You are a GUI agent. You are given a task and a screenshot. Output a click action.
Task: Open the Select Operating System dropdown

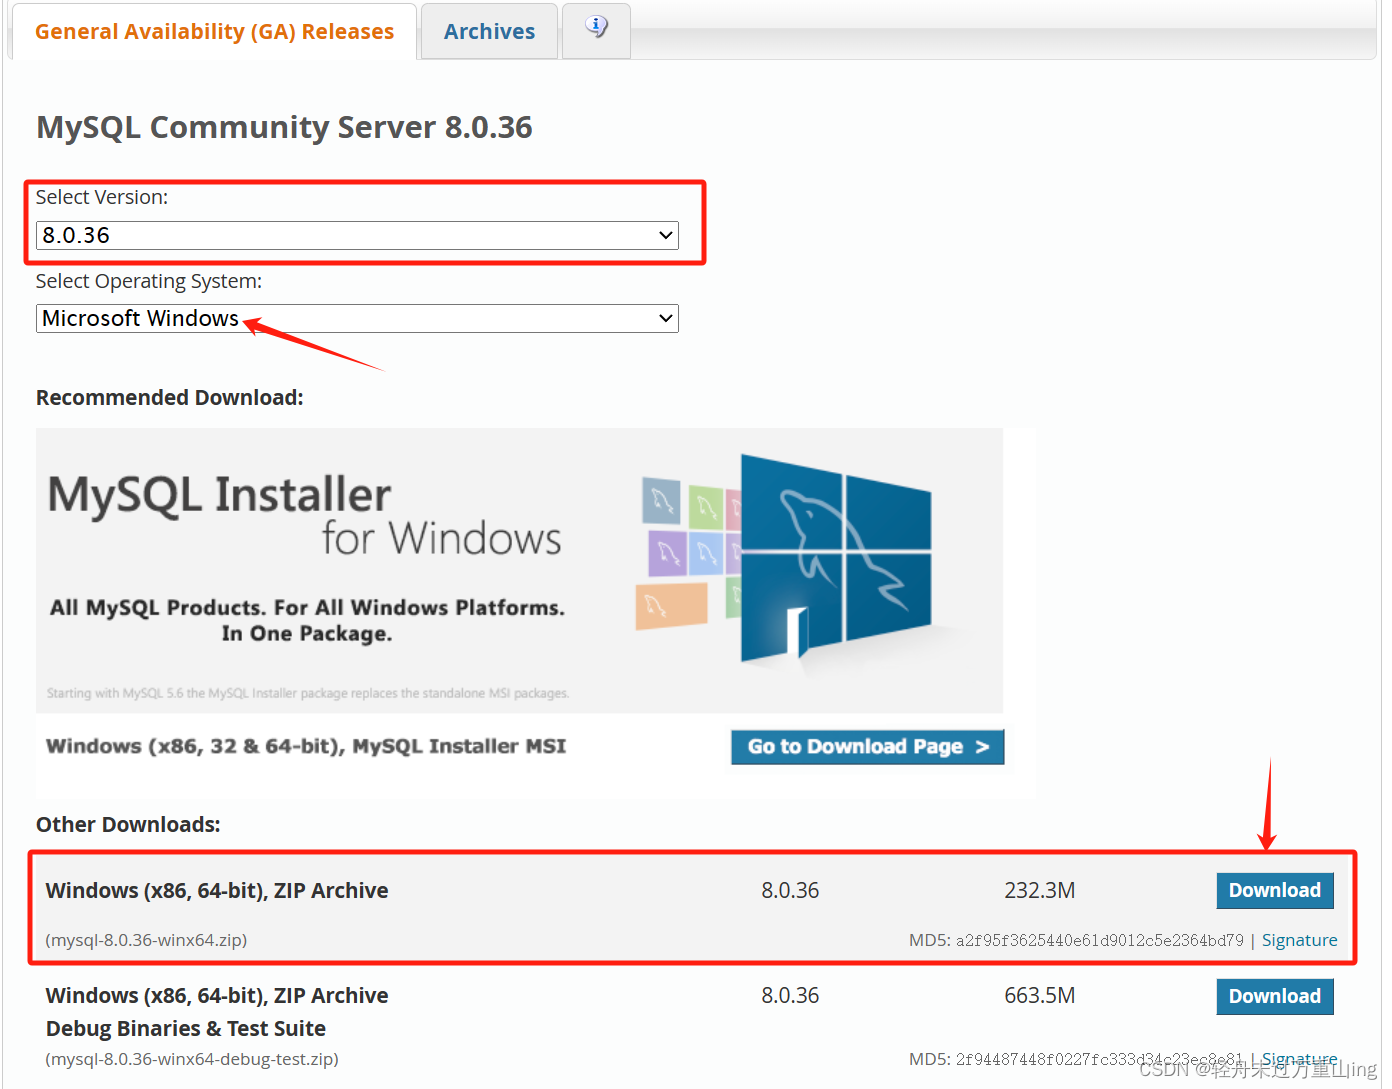pos(357,319)
